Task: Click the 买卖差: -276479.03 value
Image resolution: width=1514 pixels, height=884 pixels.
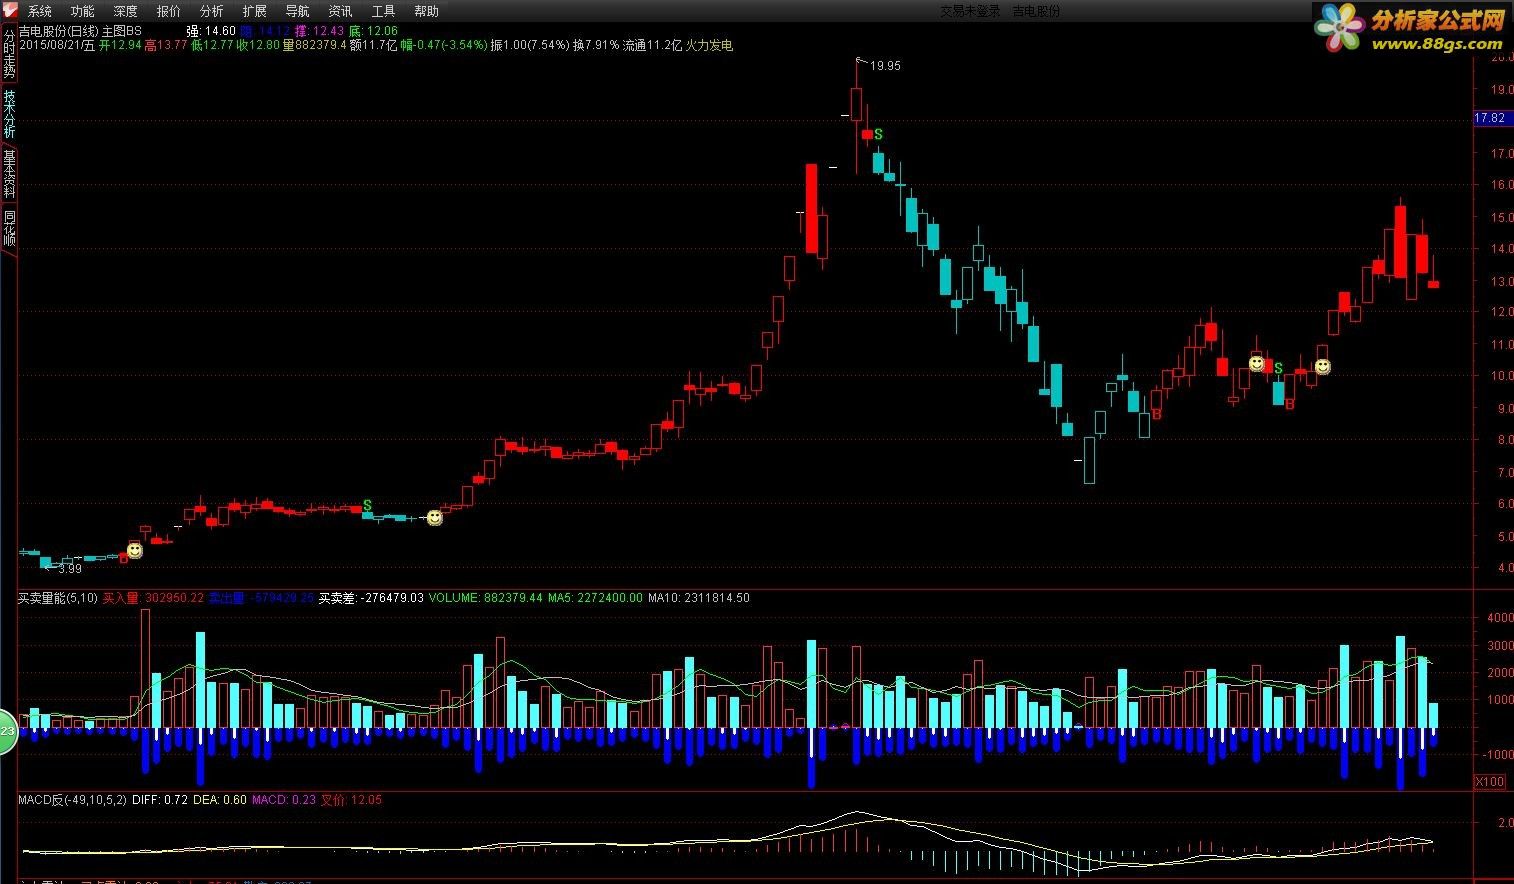Action: tap(371, 598)
